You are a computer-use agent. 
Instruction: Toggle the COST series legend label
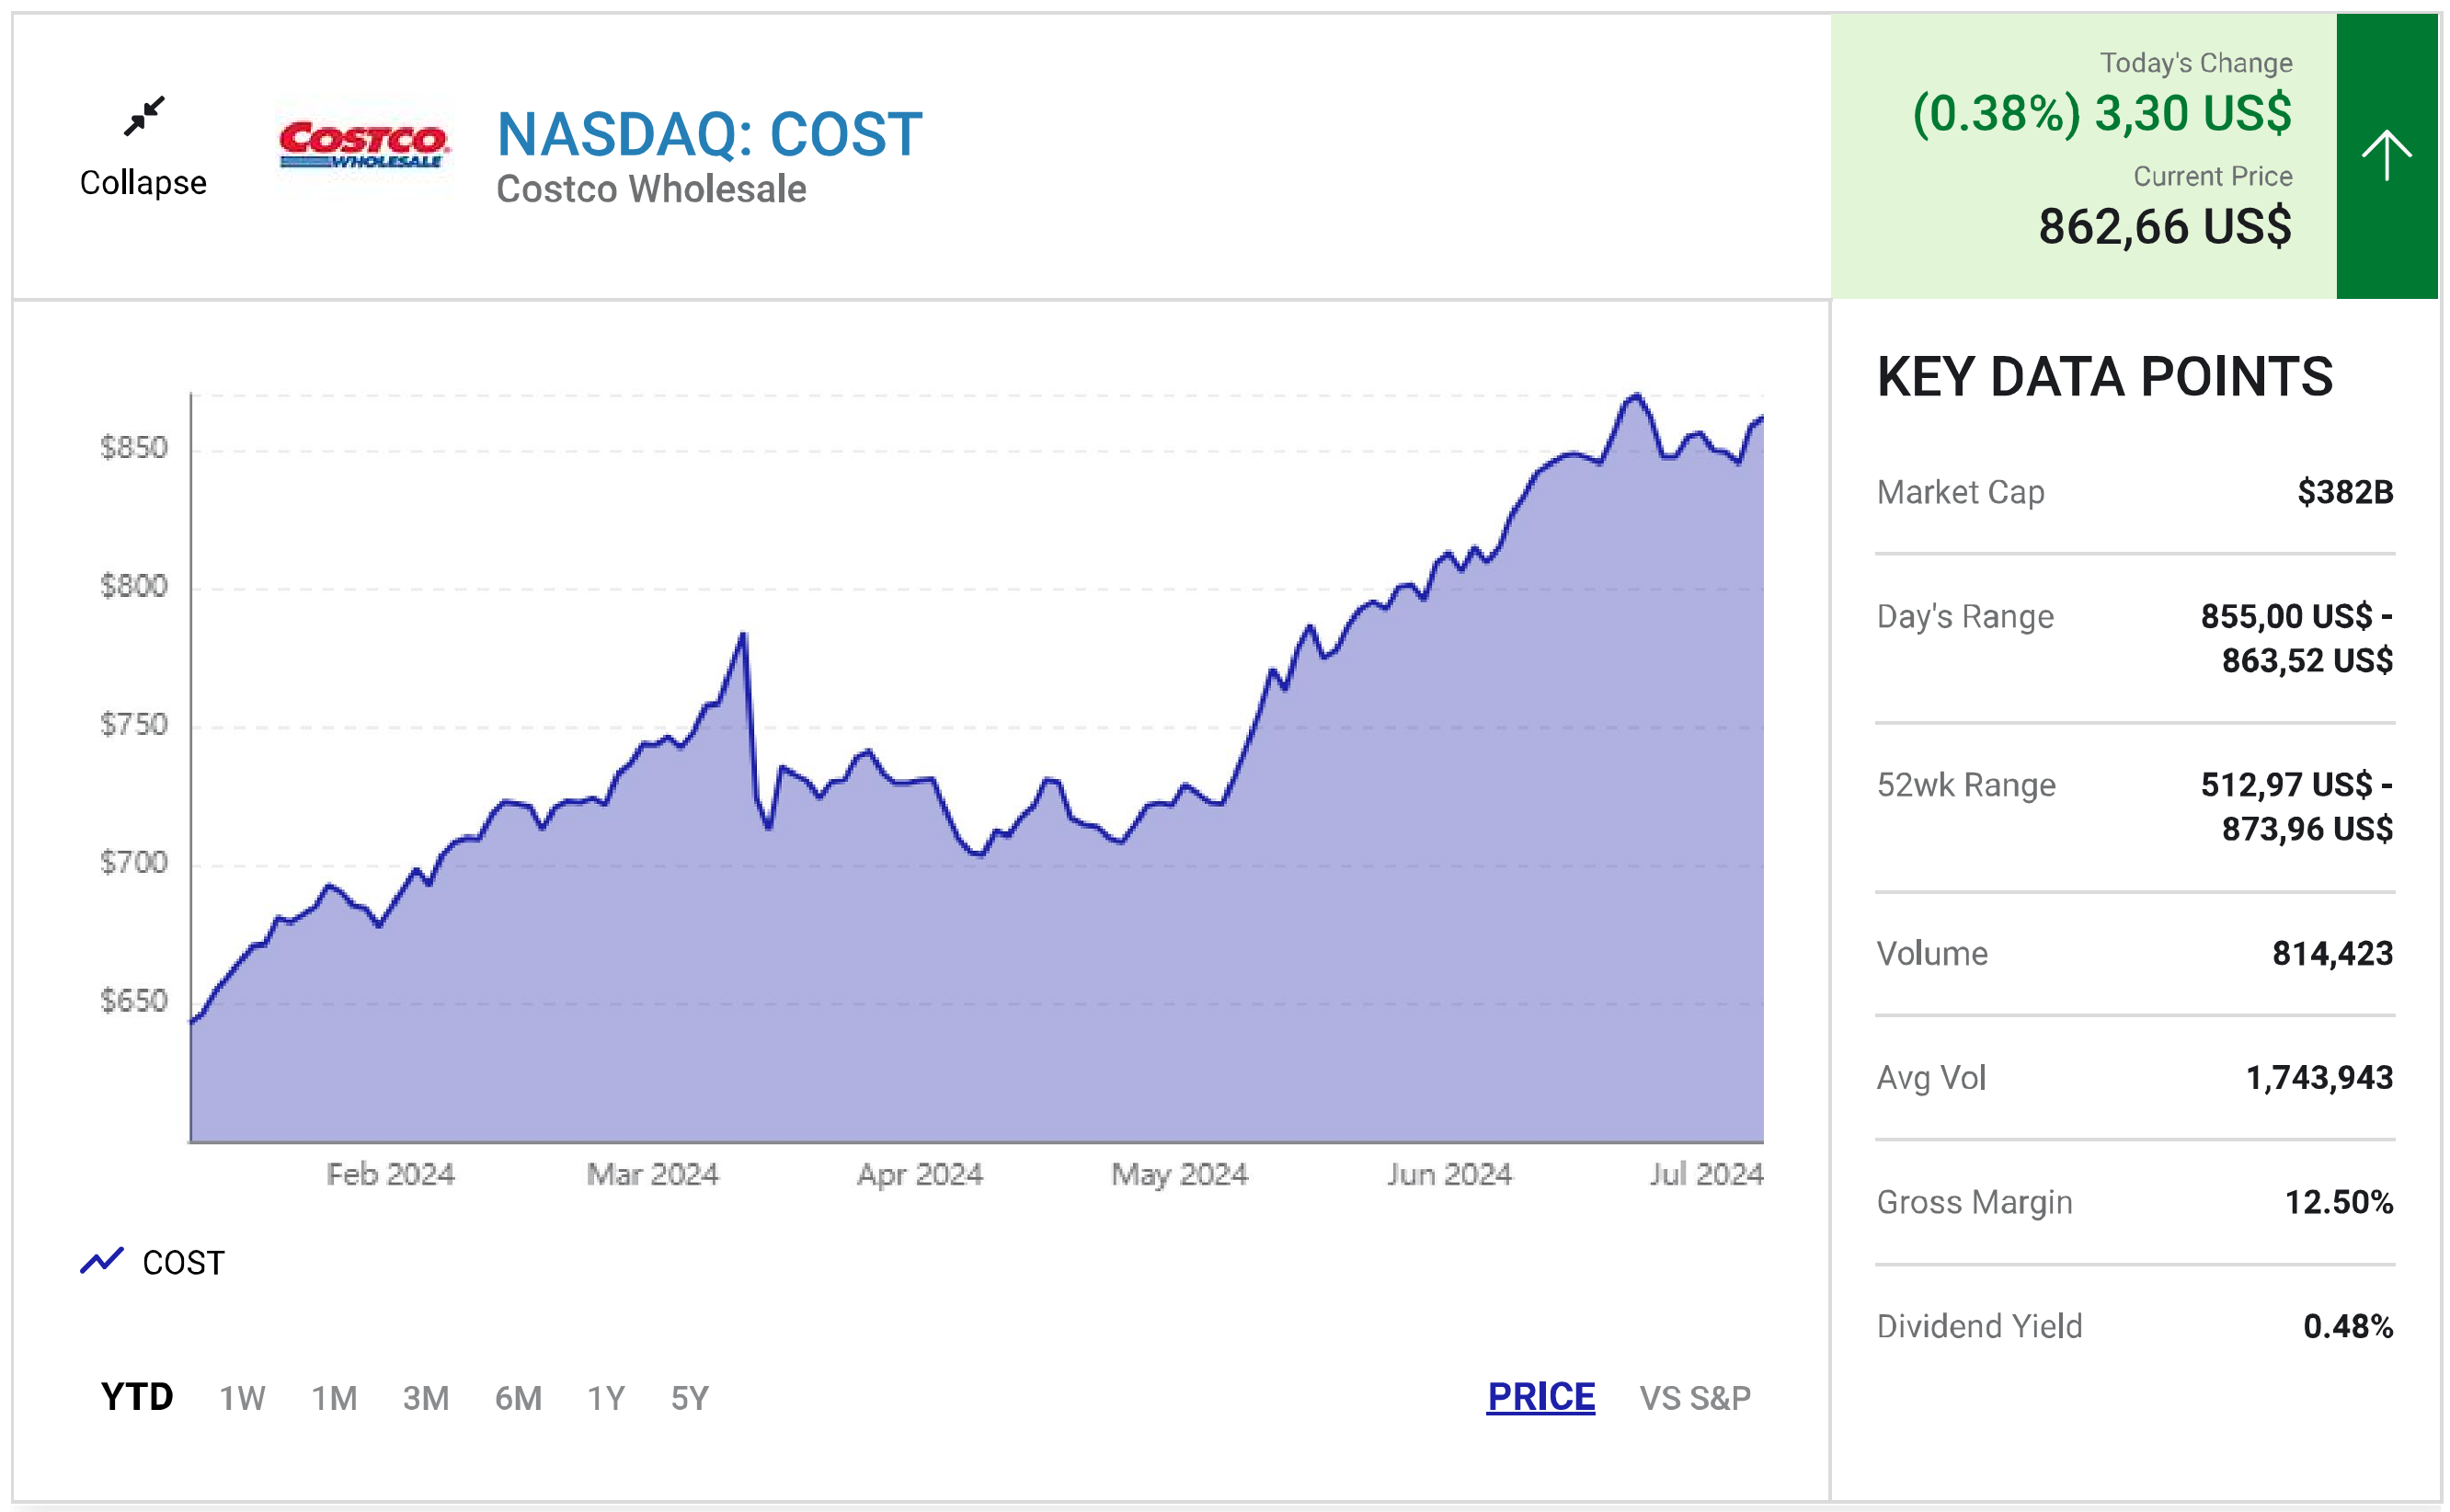pos(184,1262)
